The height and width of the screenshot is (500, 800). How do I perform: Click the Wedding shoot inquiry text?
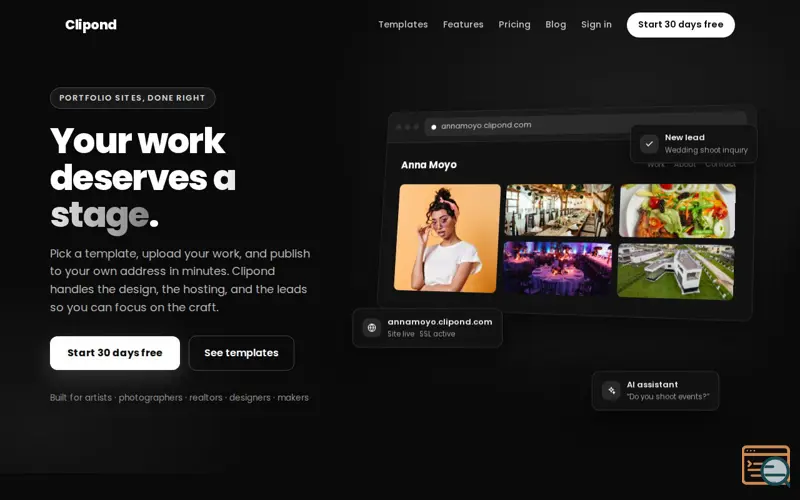click(x=706, y=150)
